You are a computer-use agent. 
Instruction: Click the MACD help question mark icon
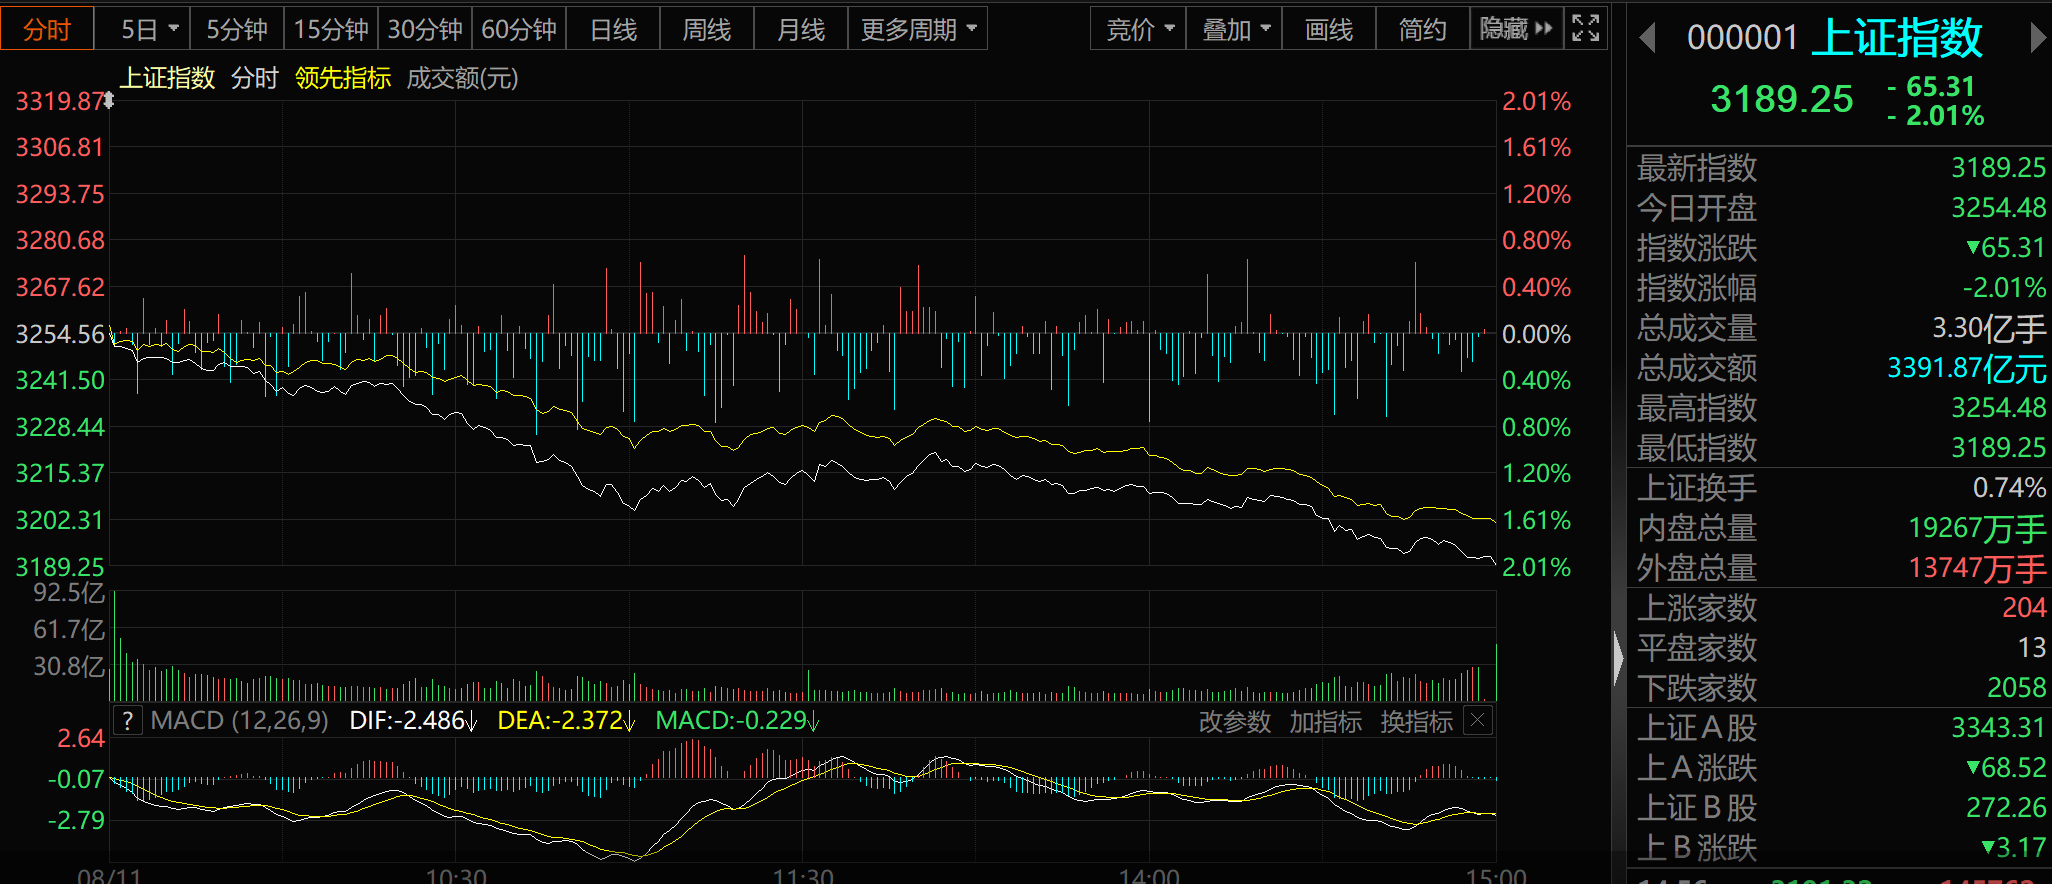(x=127, y=721)
